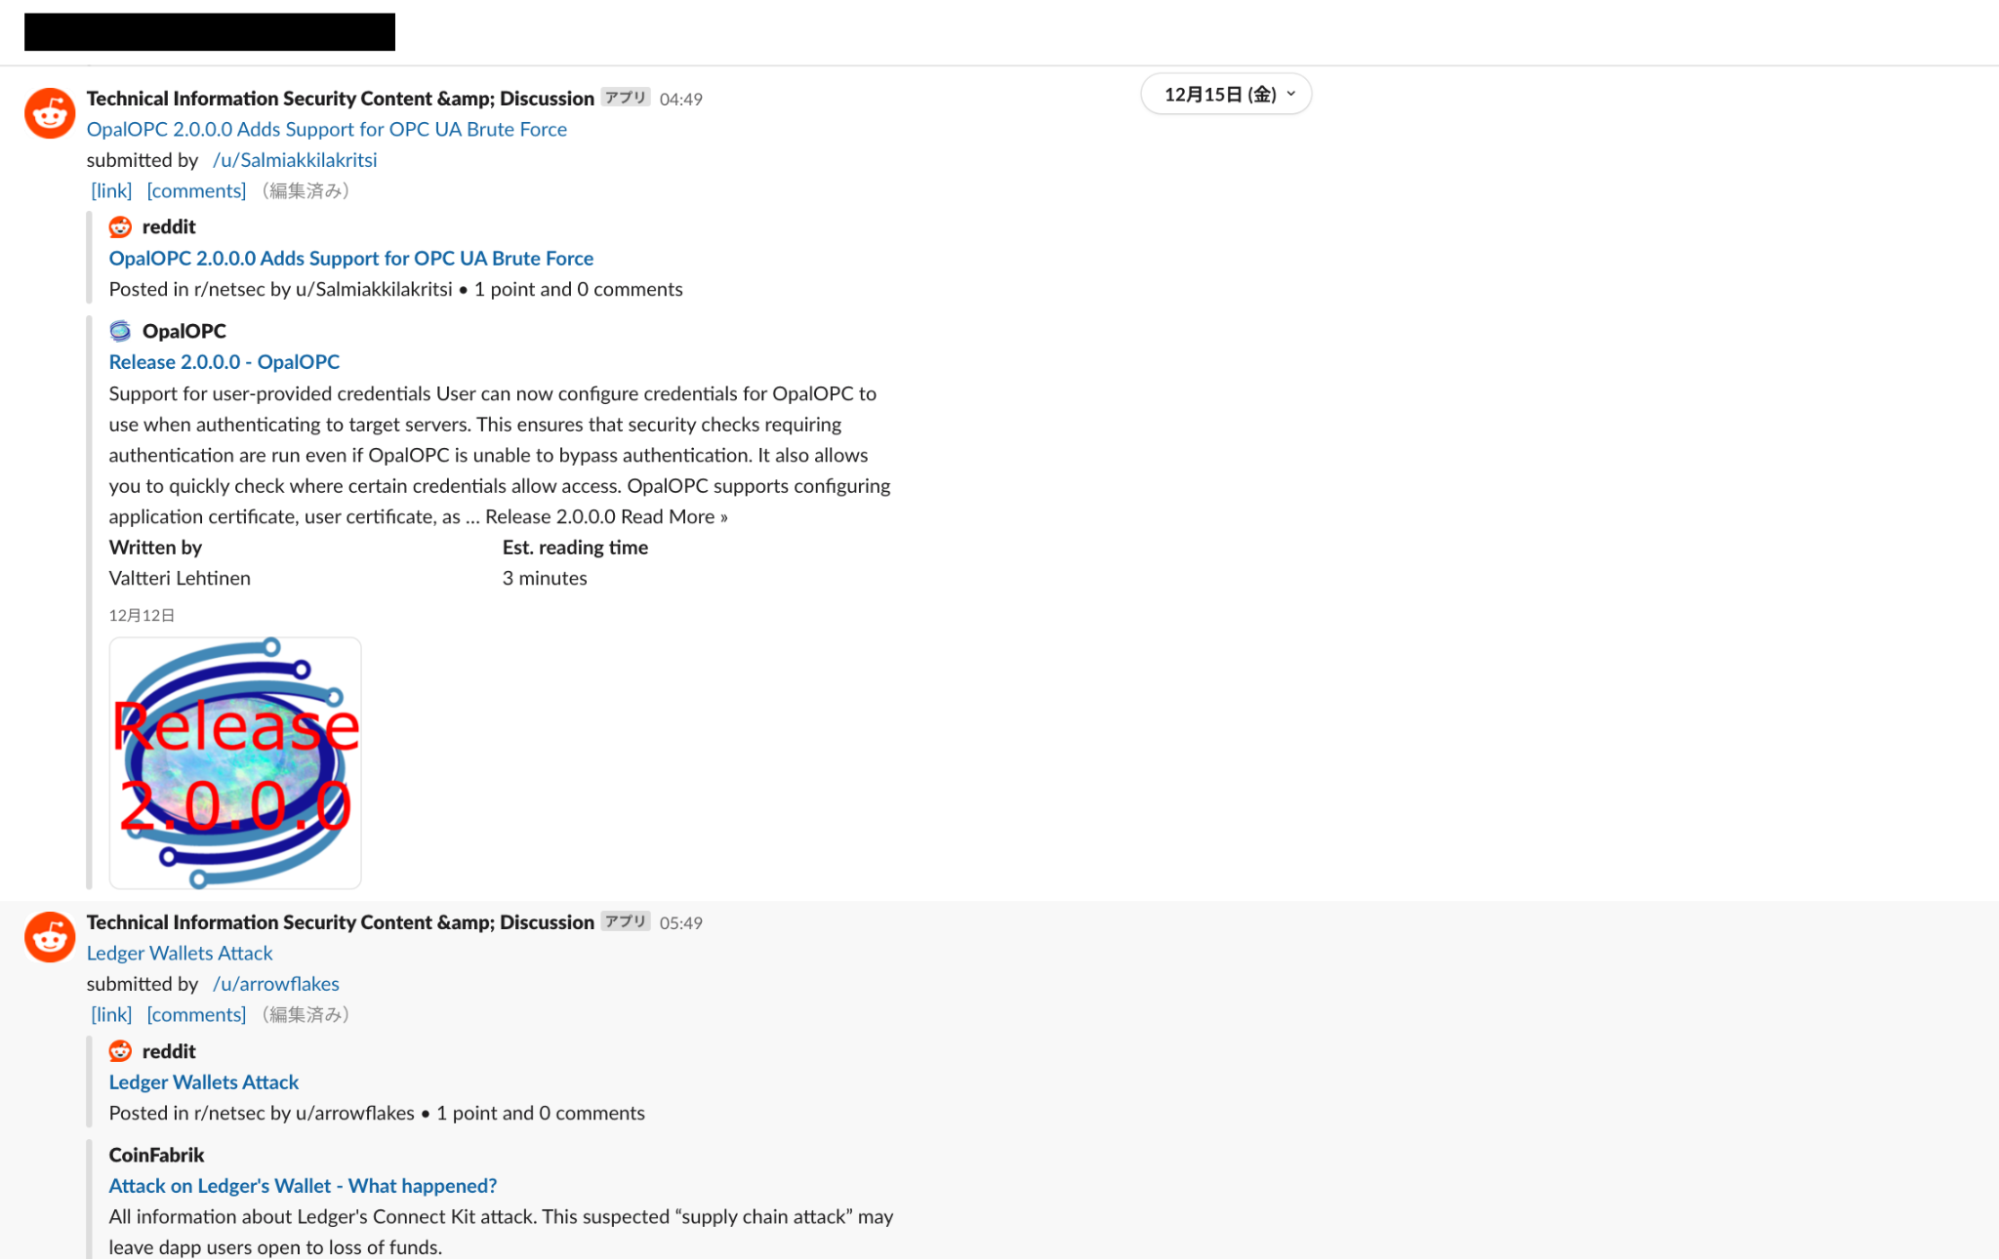Open Attack on Ledger's Wallet - What happened?

pyautogui.click(x=303, y=1186)
